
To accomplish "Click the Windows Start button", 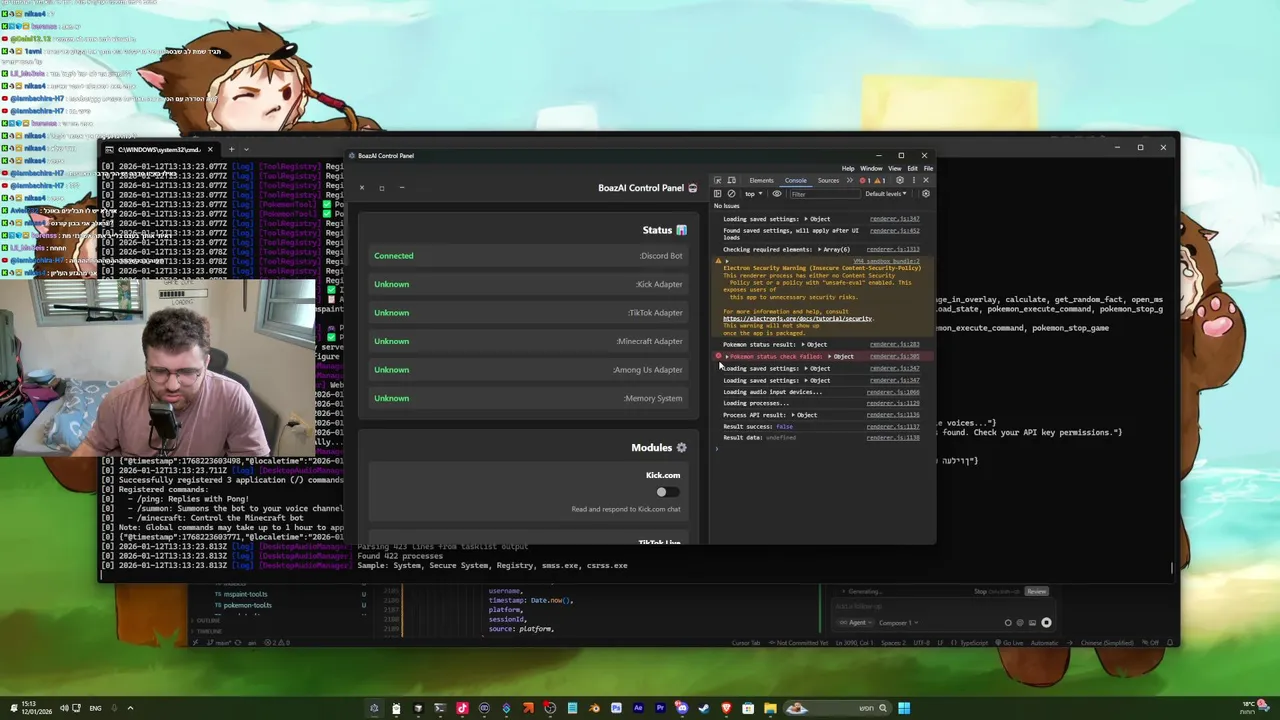I will [904, 708].
